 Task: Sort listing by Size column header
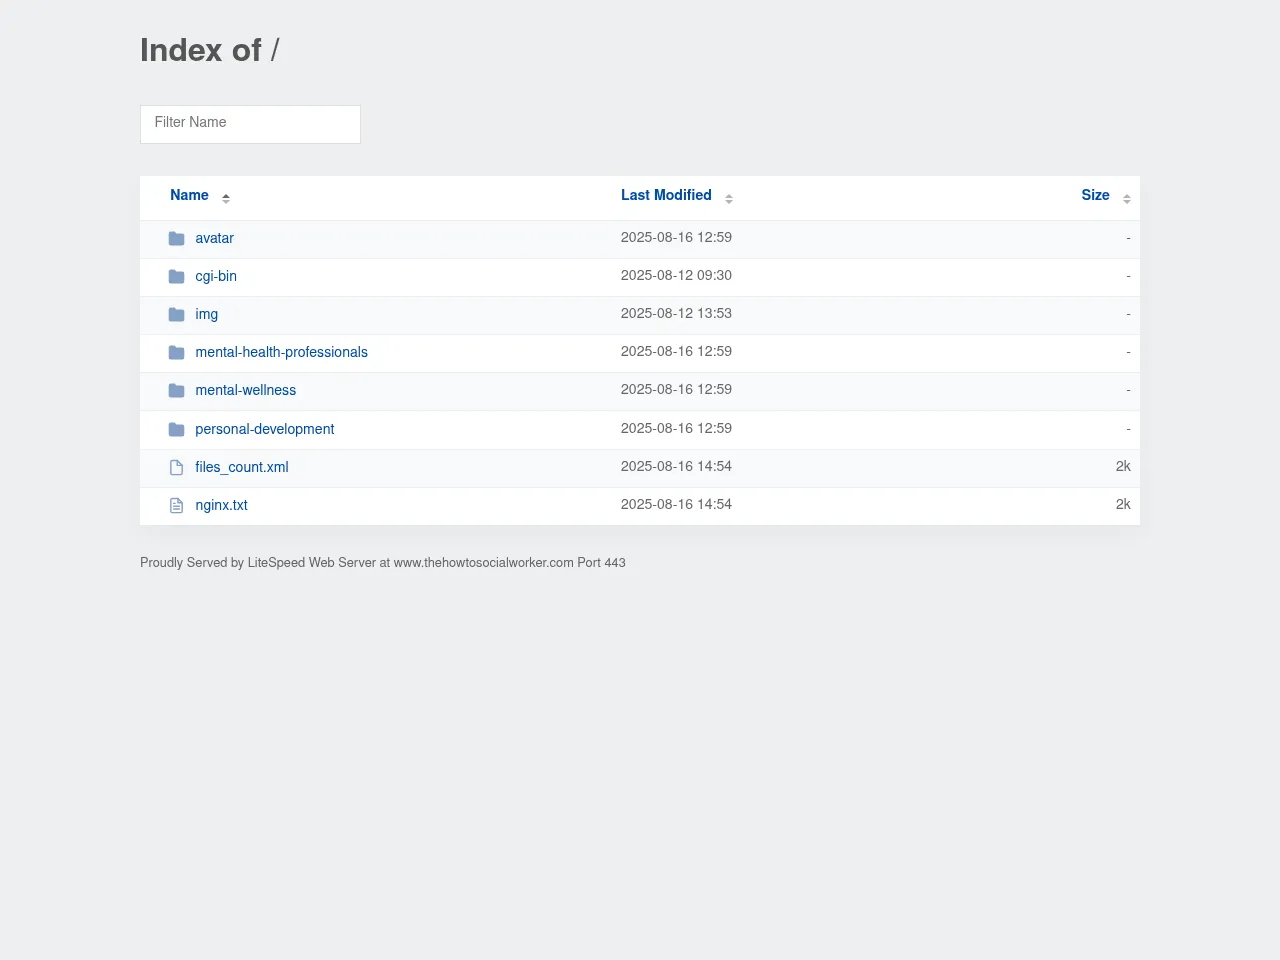1095,196
